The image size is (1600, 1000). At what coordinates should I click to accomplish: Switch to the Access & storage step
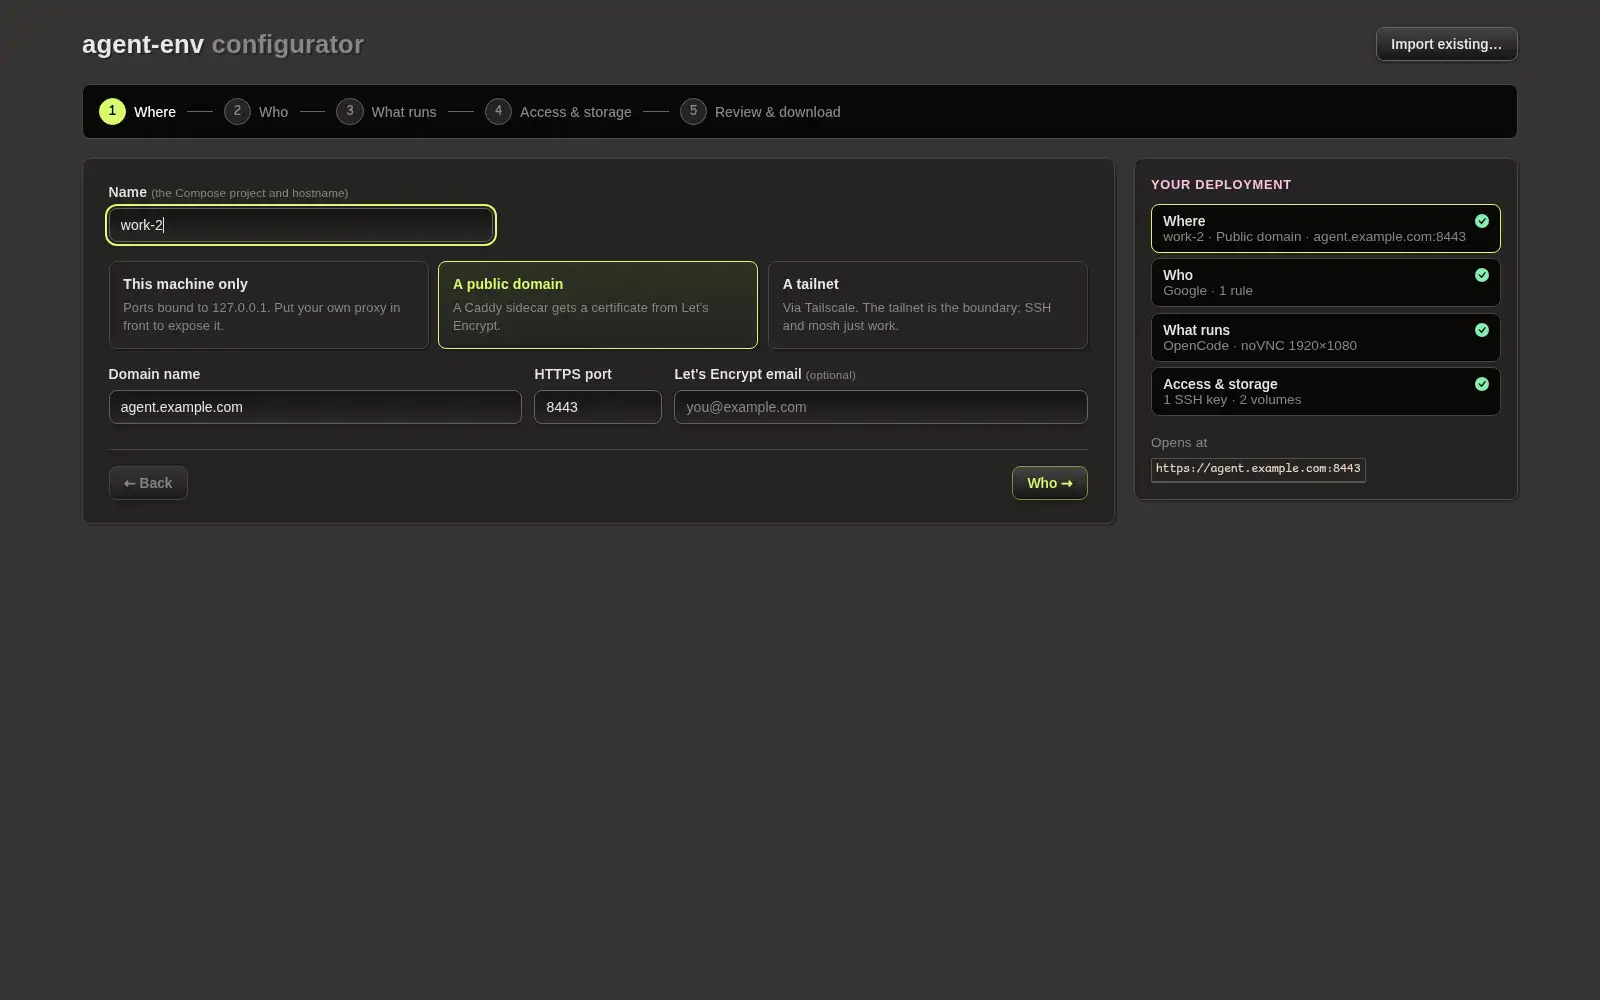[559, 112]
